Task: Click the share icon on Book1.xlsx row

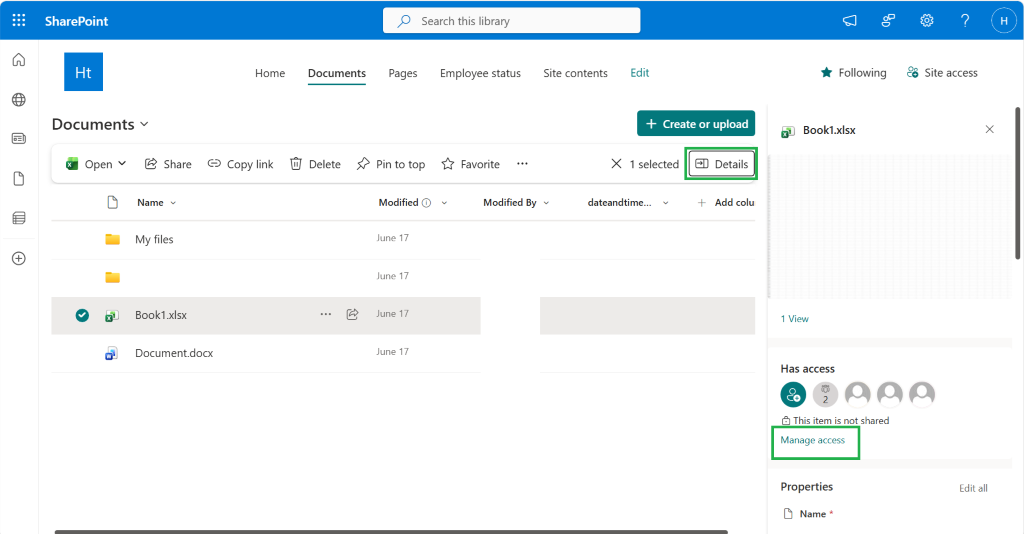Action: 353,314
